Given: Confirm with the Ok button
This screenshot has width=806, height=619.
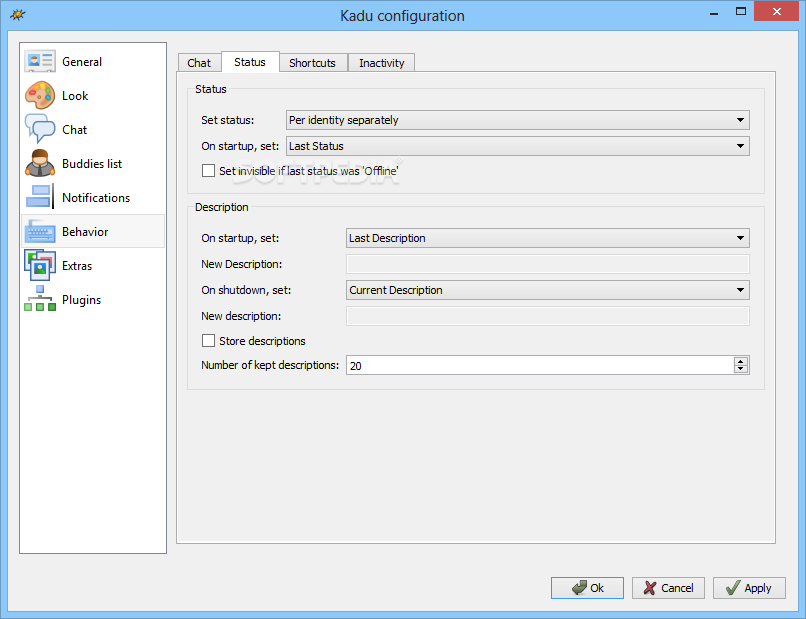Looking at the screenshot, I should pos(587,588).
